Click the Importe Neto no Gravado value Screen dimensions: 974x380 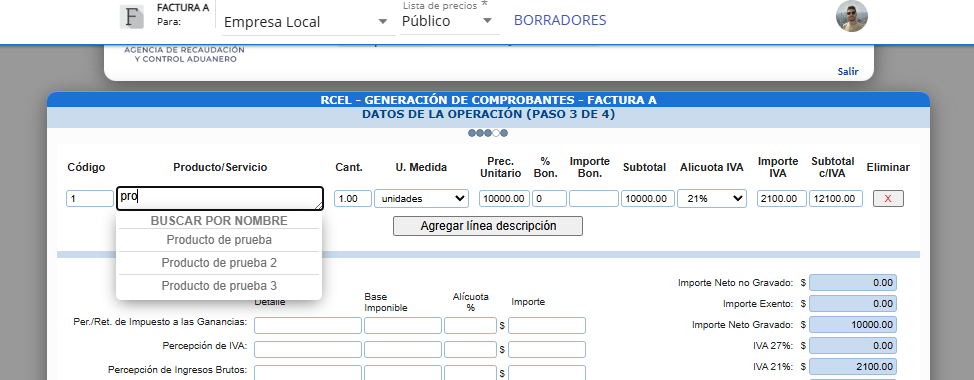tap(853, 283)
